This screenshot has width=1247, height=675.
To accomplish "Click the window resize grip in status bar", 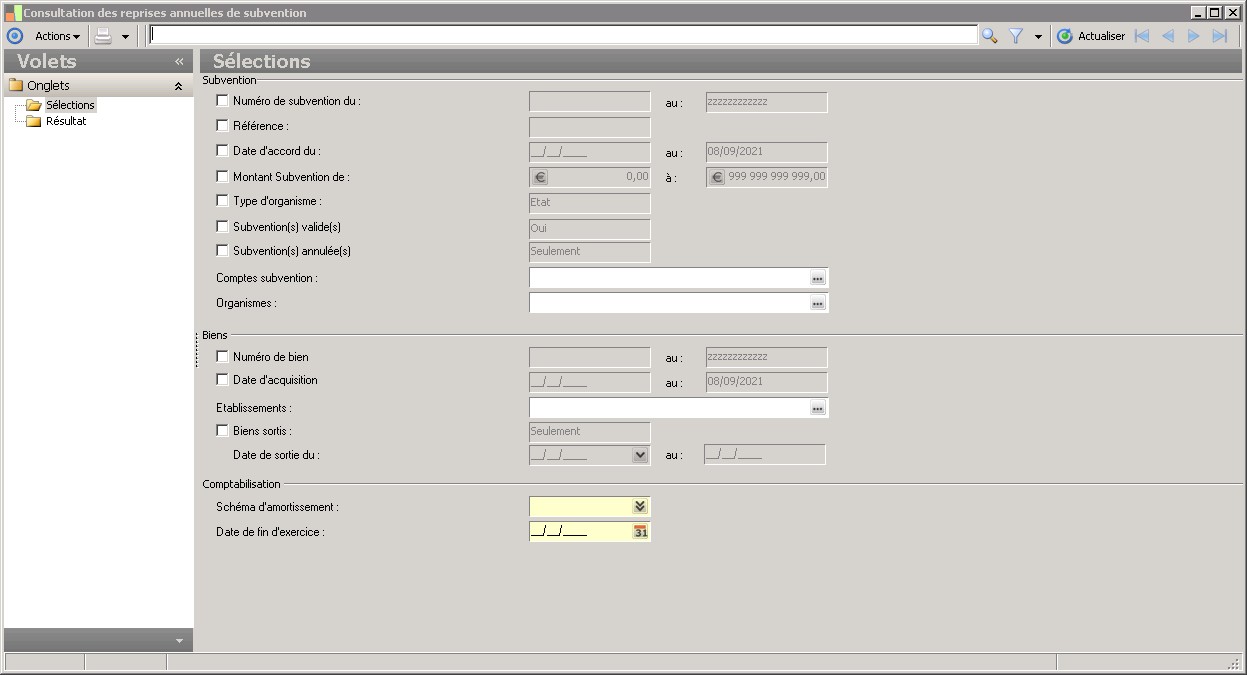I will coord(1234,663).
